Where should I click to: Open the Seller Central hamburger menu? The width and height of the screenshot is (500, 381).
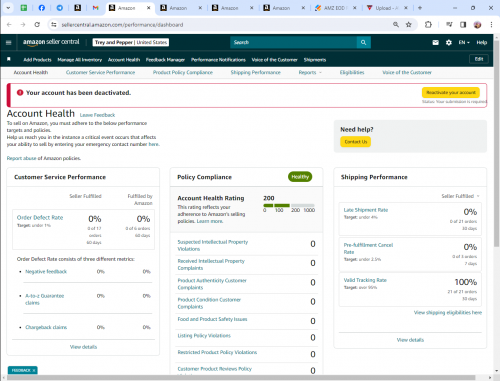click(x=9, y=42)
